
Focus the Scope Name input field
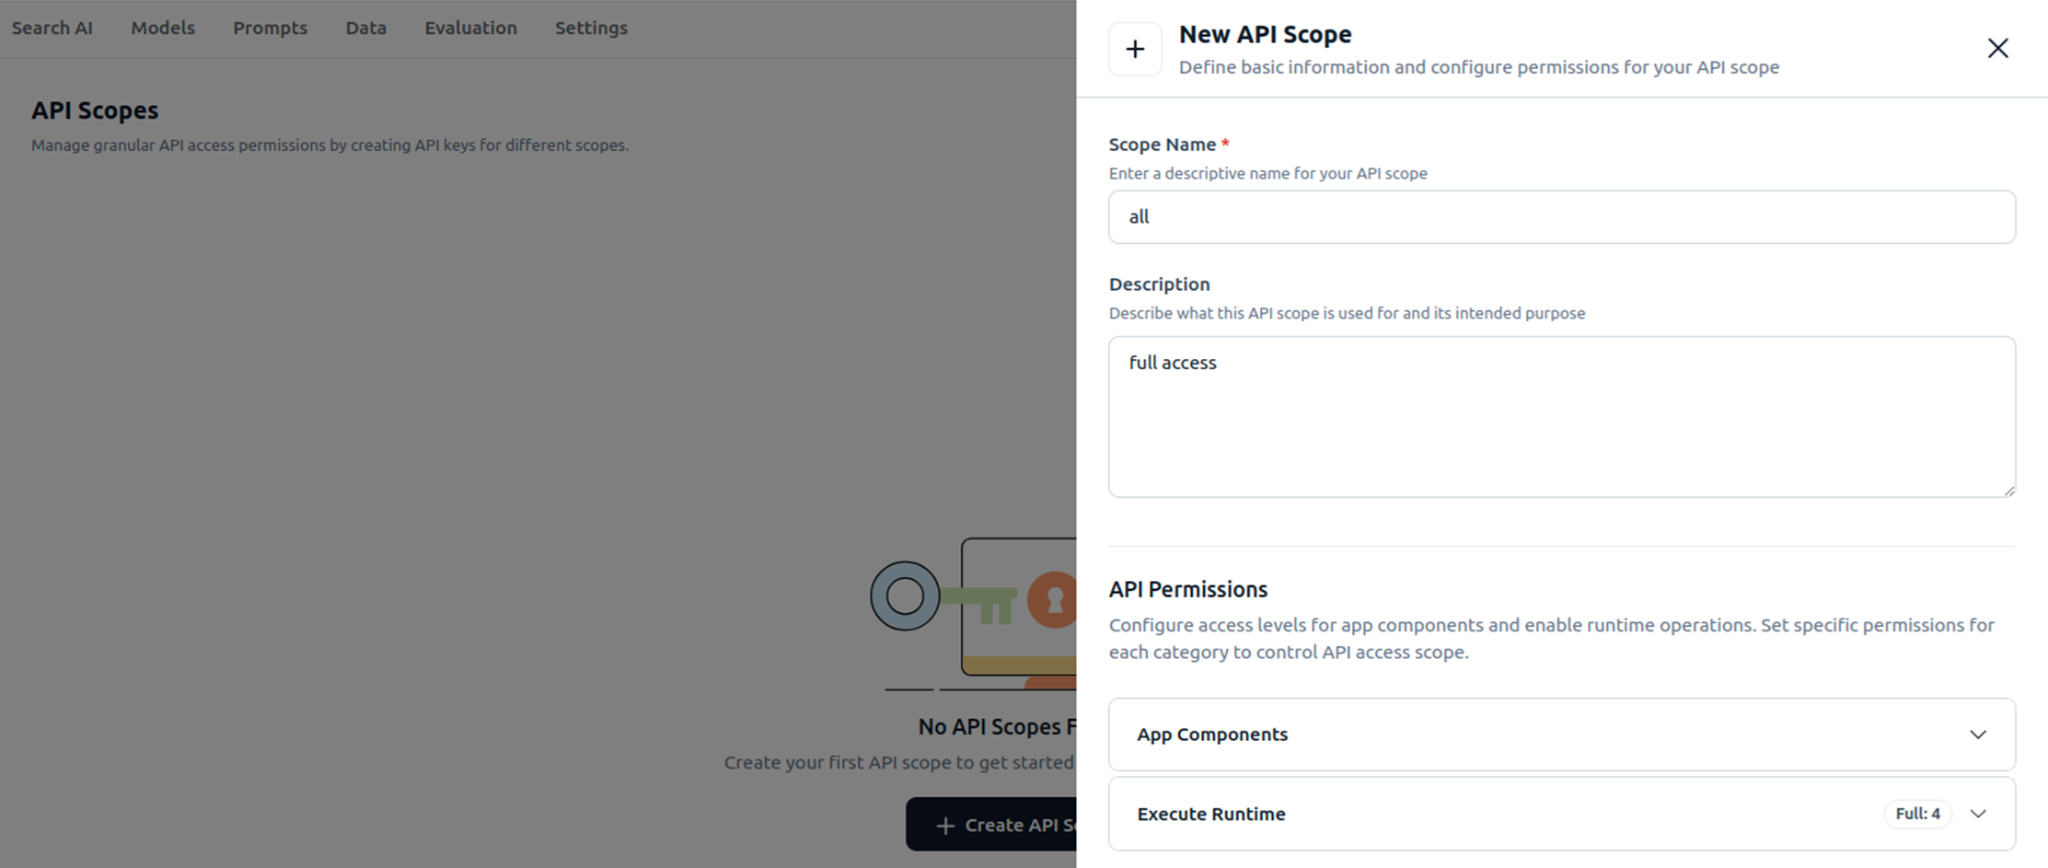pos(1561,217)
